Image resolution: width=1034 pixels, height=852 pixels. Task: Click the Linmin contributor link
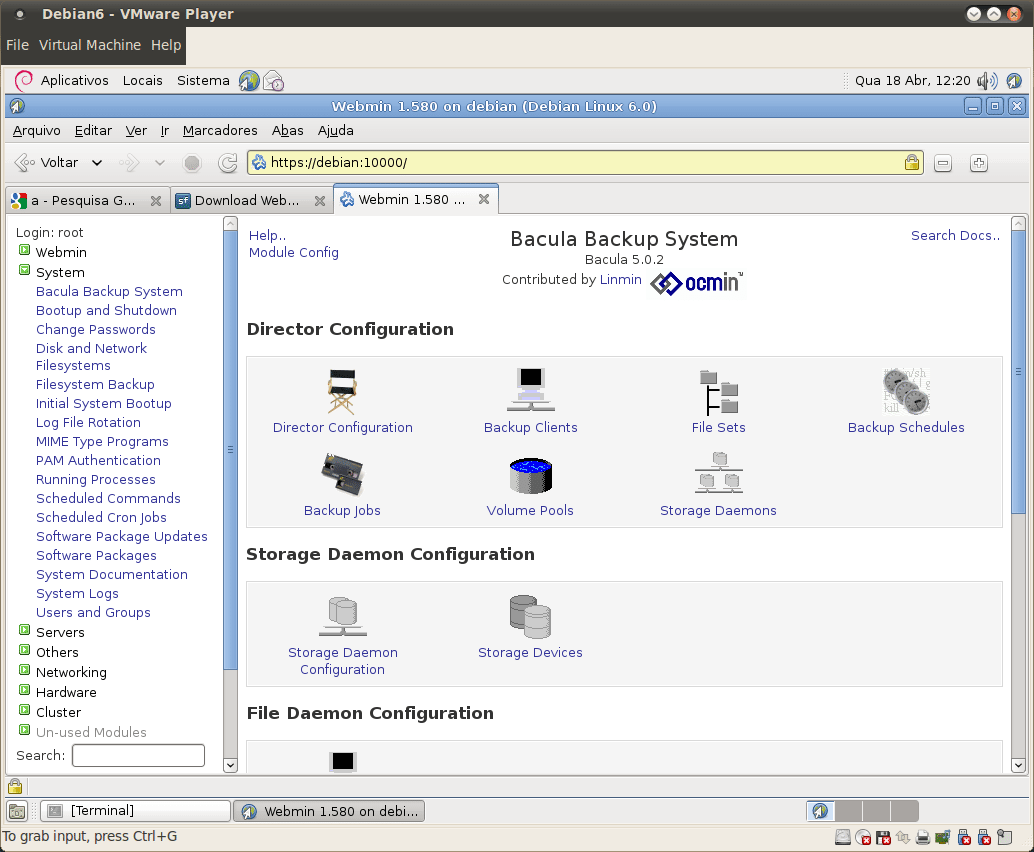(620, 280)
